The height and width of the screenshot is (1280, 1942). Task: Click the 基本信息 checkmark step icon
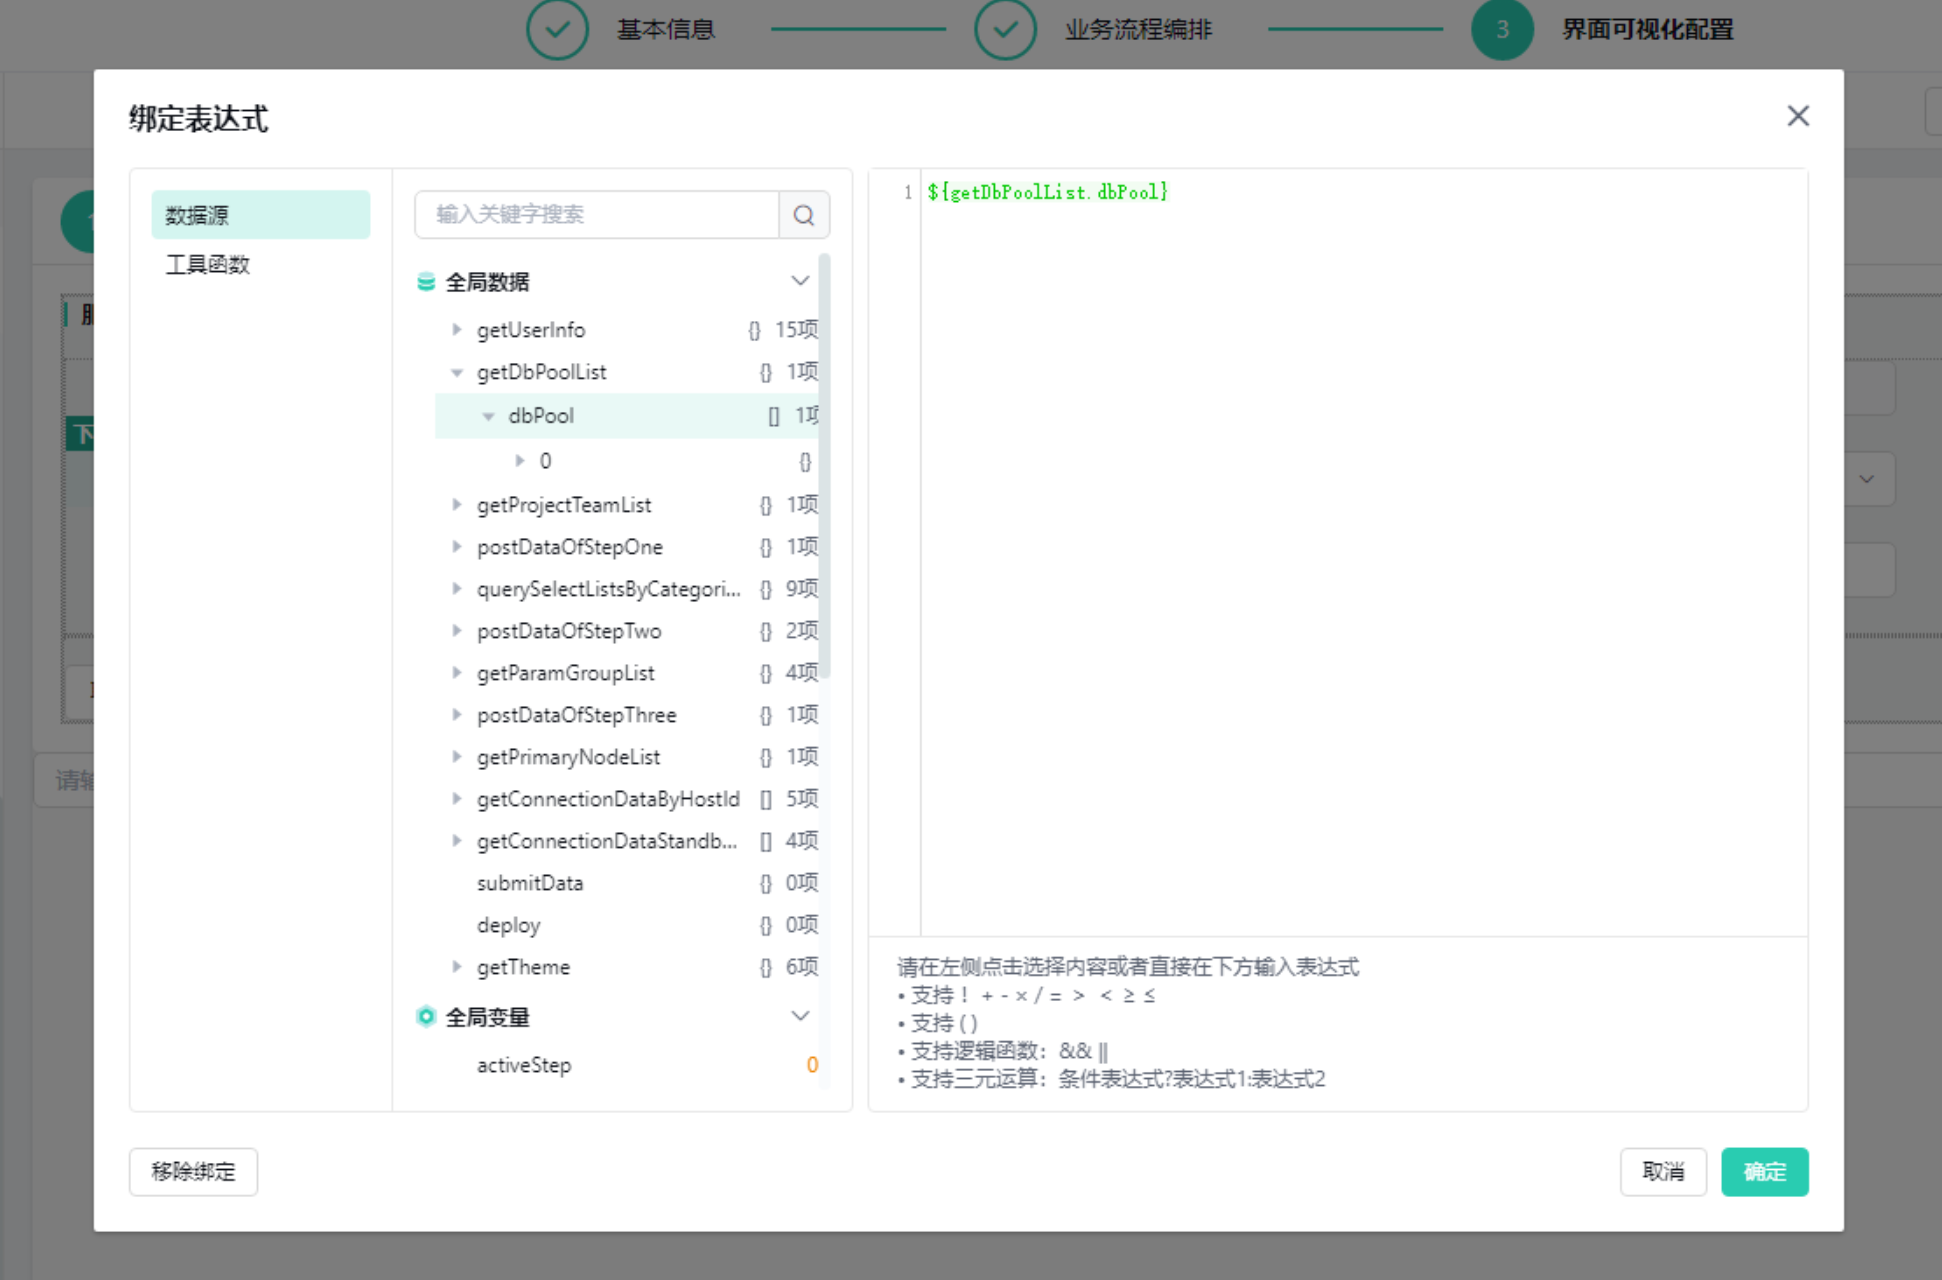click(557, 30)
